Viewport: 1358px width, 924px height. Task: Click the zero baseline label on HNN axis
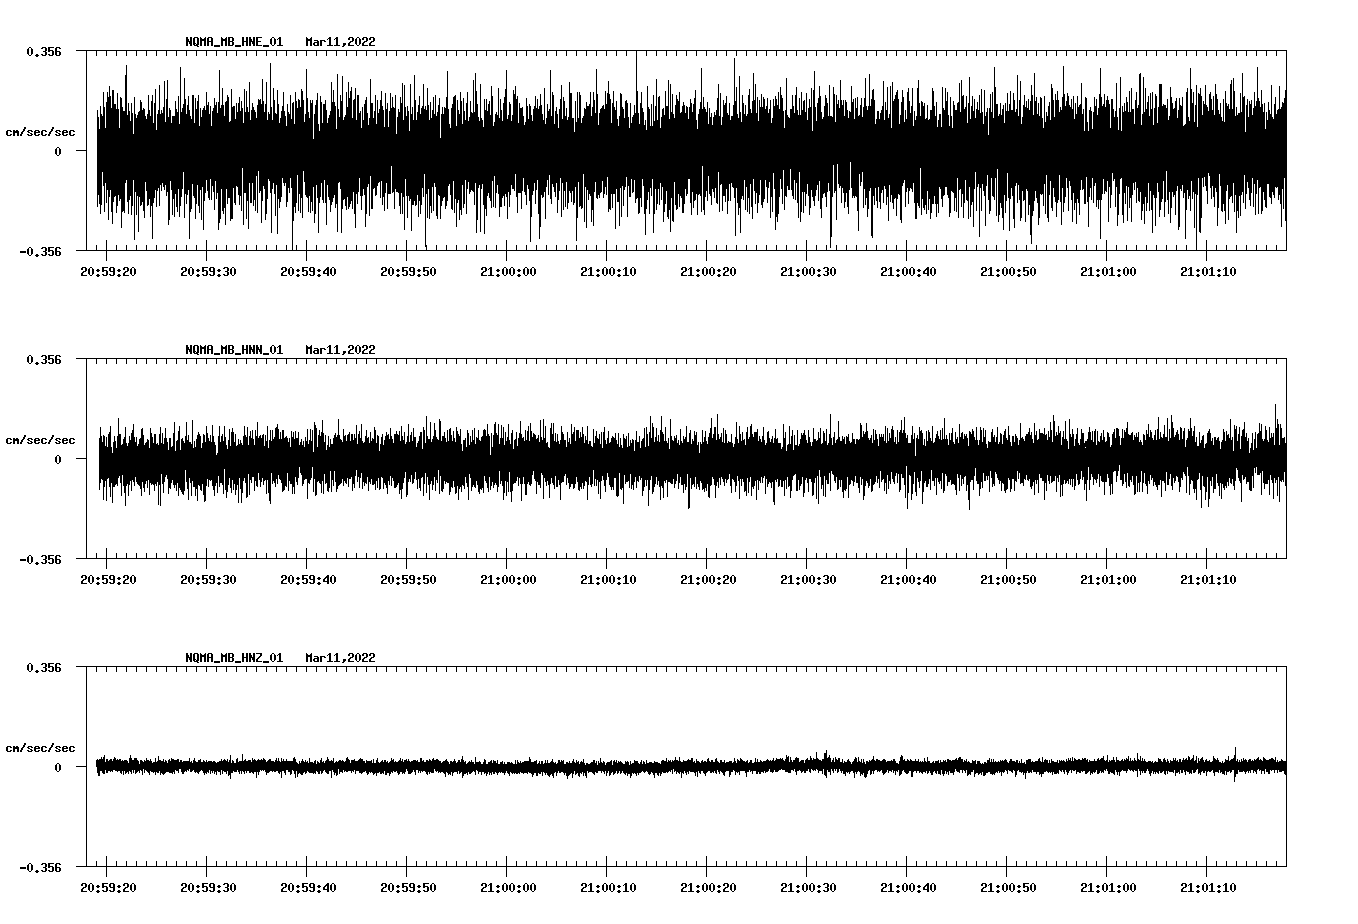click(58, 460)
